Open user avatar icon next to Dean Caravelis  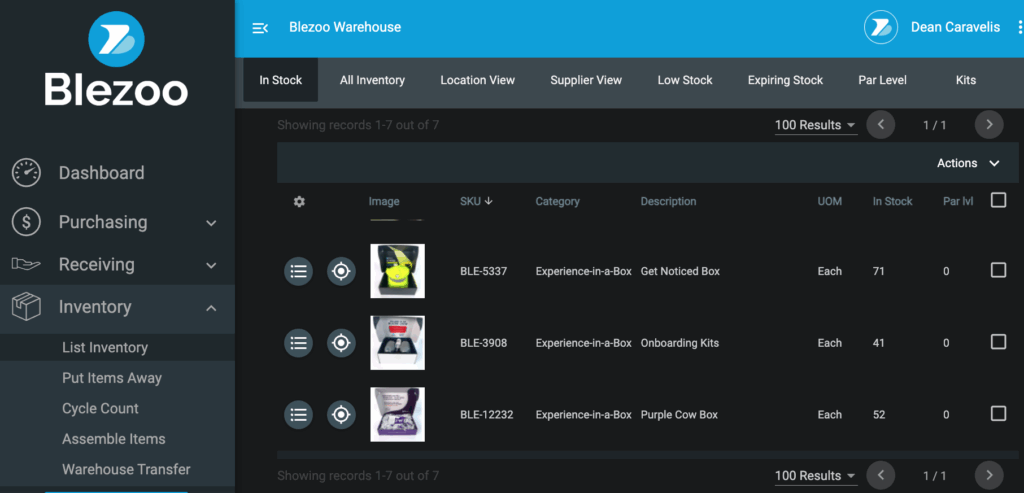(880, 27)
